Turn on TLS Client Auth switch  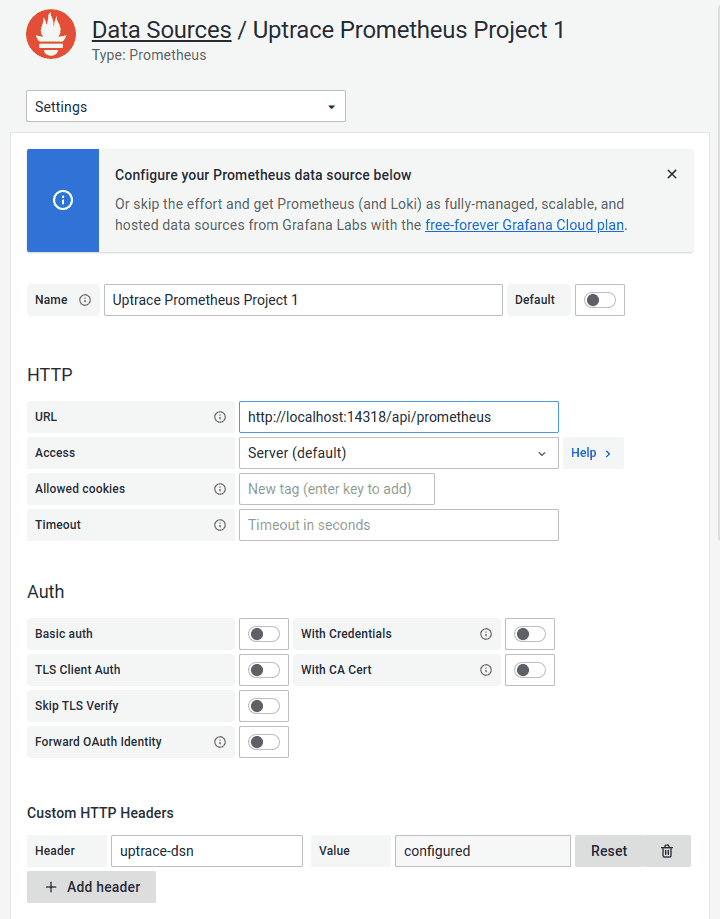pos(264,670)
